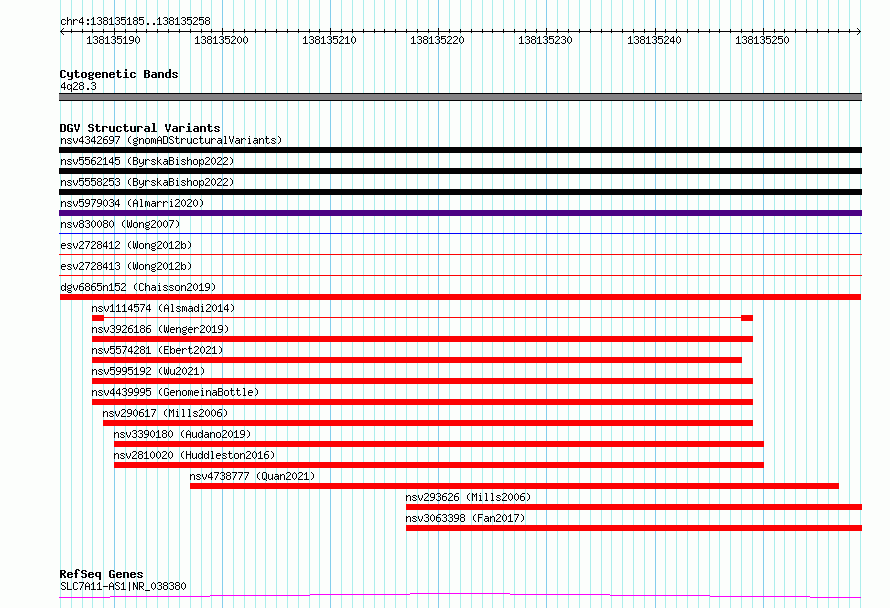Click ruler position 138135240
890x608 pixels.
(x=654, y=40)
